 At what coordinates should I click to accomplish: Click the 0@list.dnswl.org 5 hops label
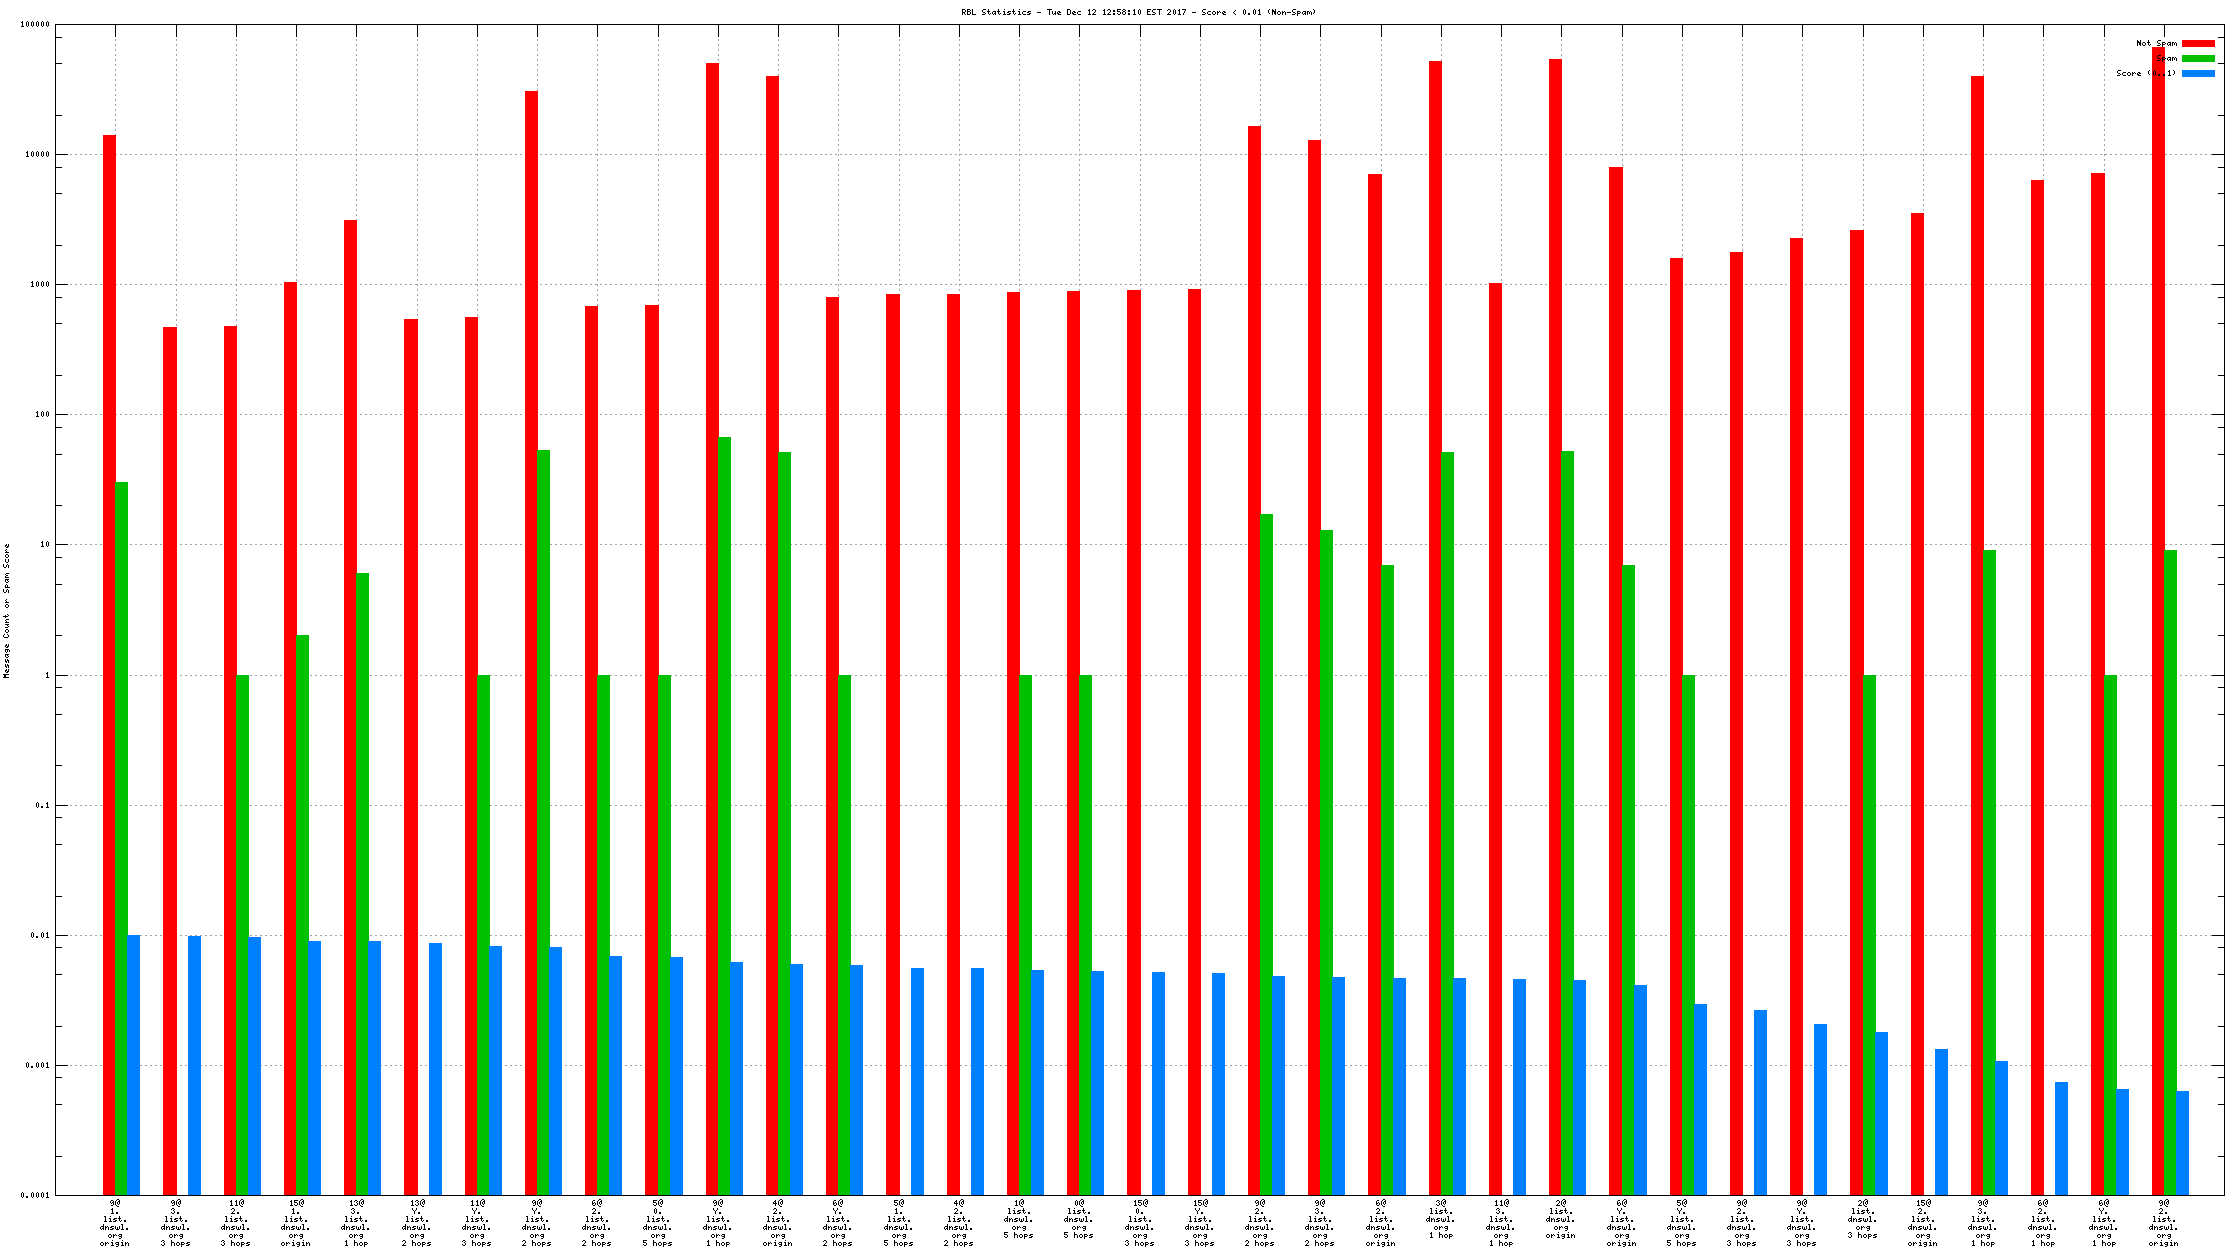(1078, 1219)
